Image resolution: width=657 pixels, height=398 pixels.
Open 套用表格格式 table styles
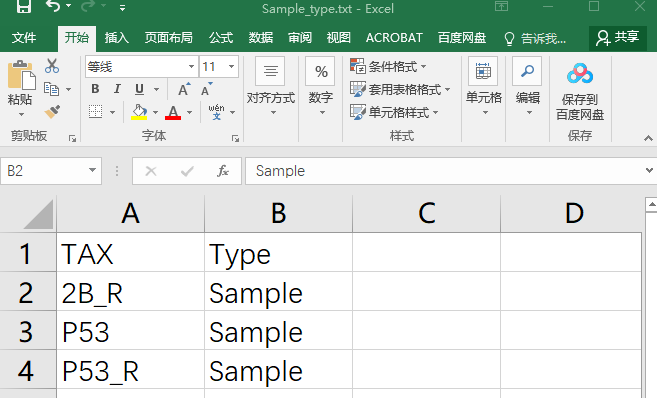pyautogui.click(x=400, y=89)
